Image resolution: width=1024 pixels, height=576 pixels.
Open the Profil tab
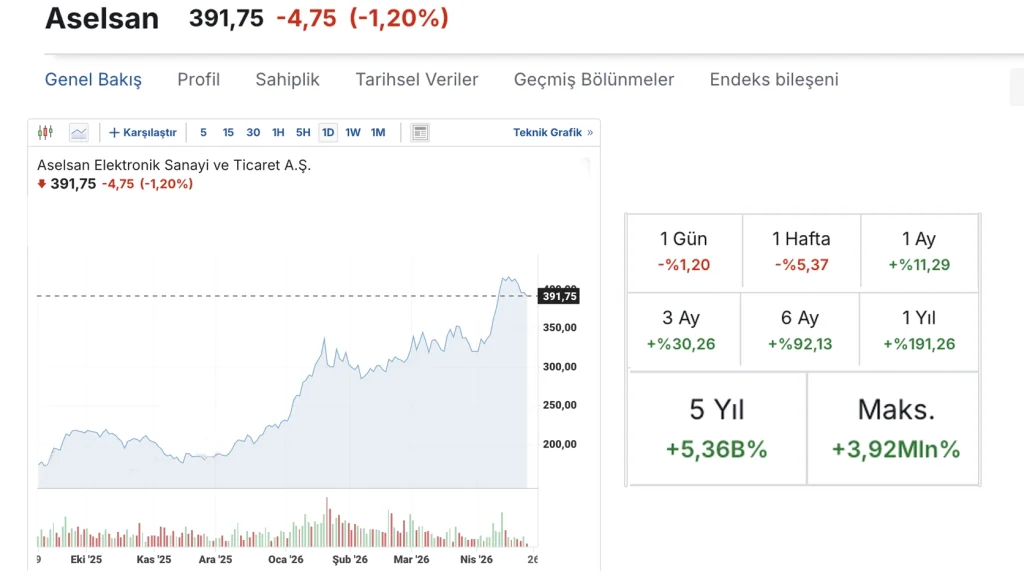click(198, 79)
